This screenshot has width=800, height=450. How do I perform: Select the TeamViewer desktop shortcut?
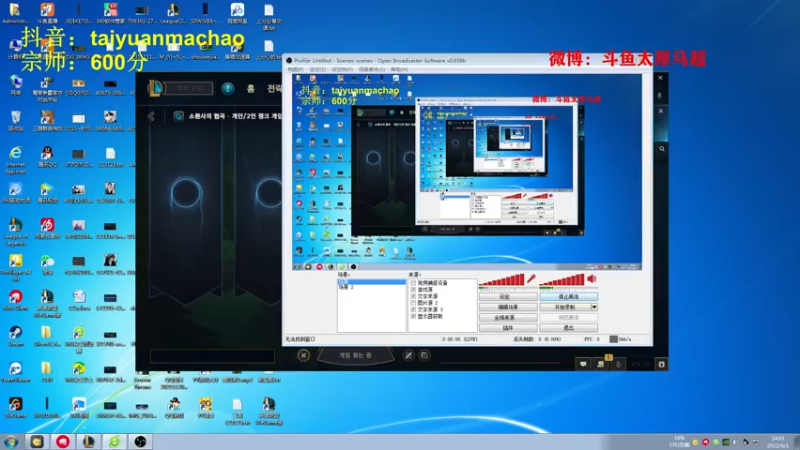click(15, 372)
